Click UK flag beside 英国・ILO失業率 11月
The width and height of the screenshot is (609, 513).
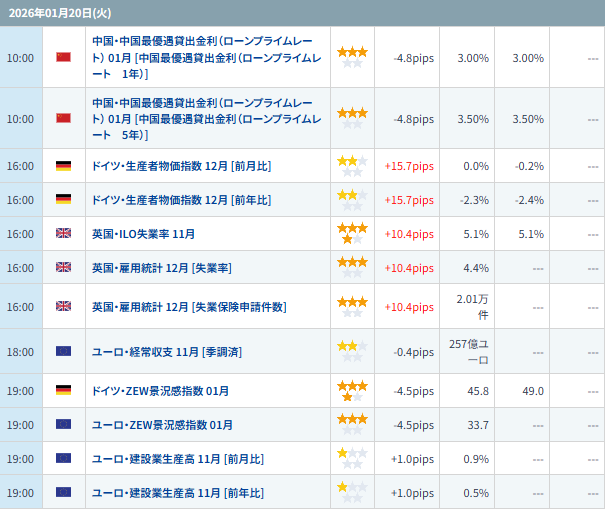tap(63, 234)
